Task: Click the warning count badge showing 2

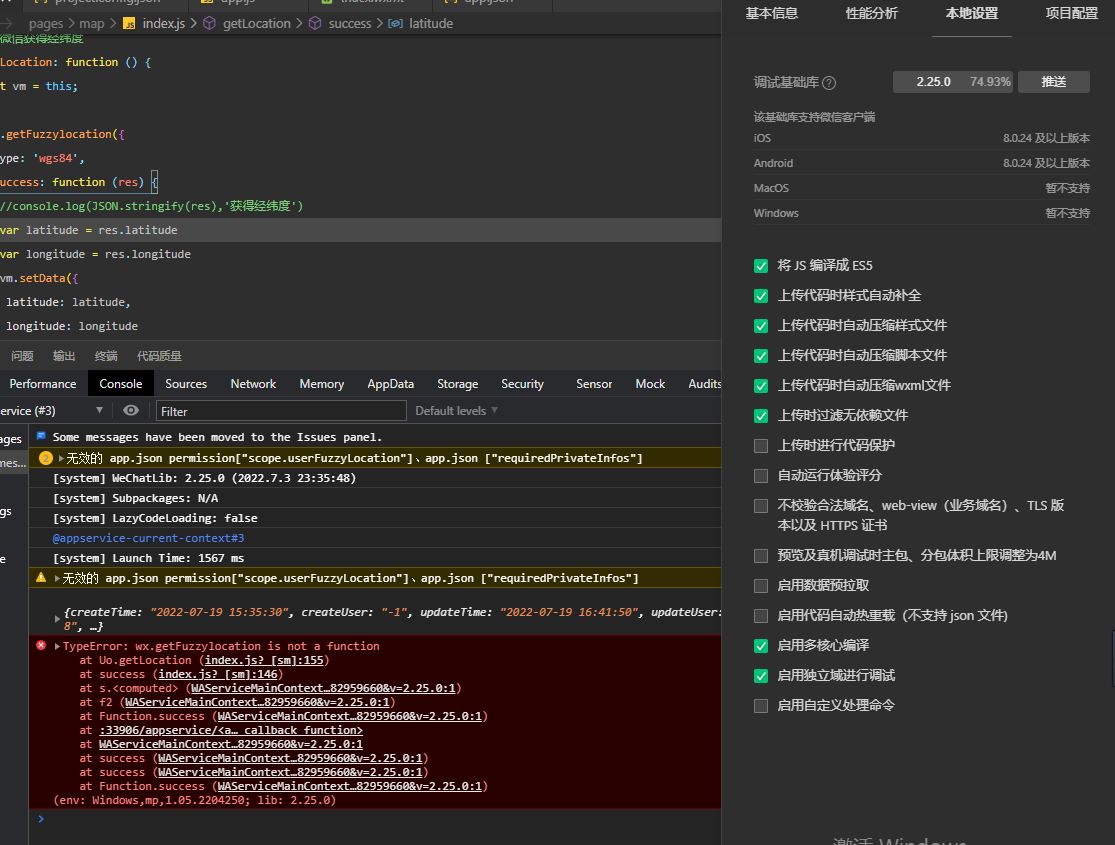Action: click(x=46, y=458)
